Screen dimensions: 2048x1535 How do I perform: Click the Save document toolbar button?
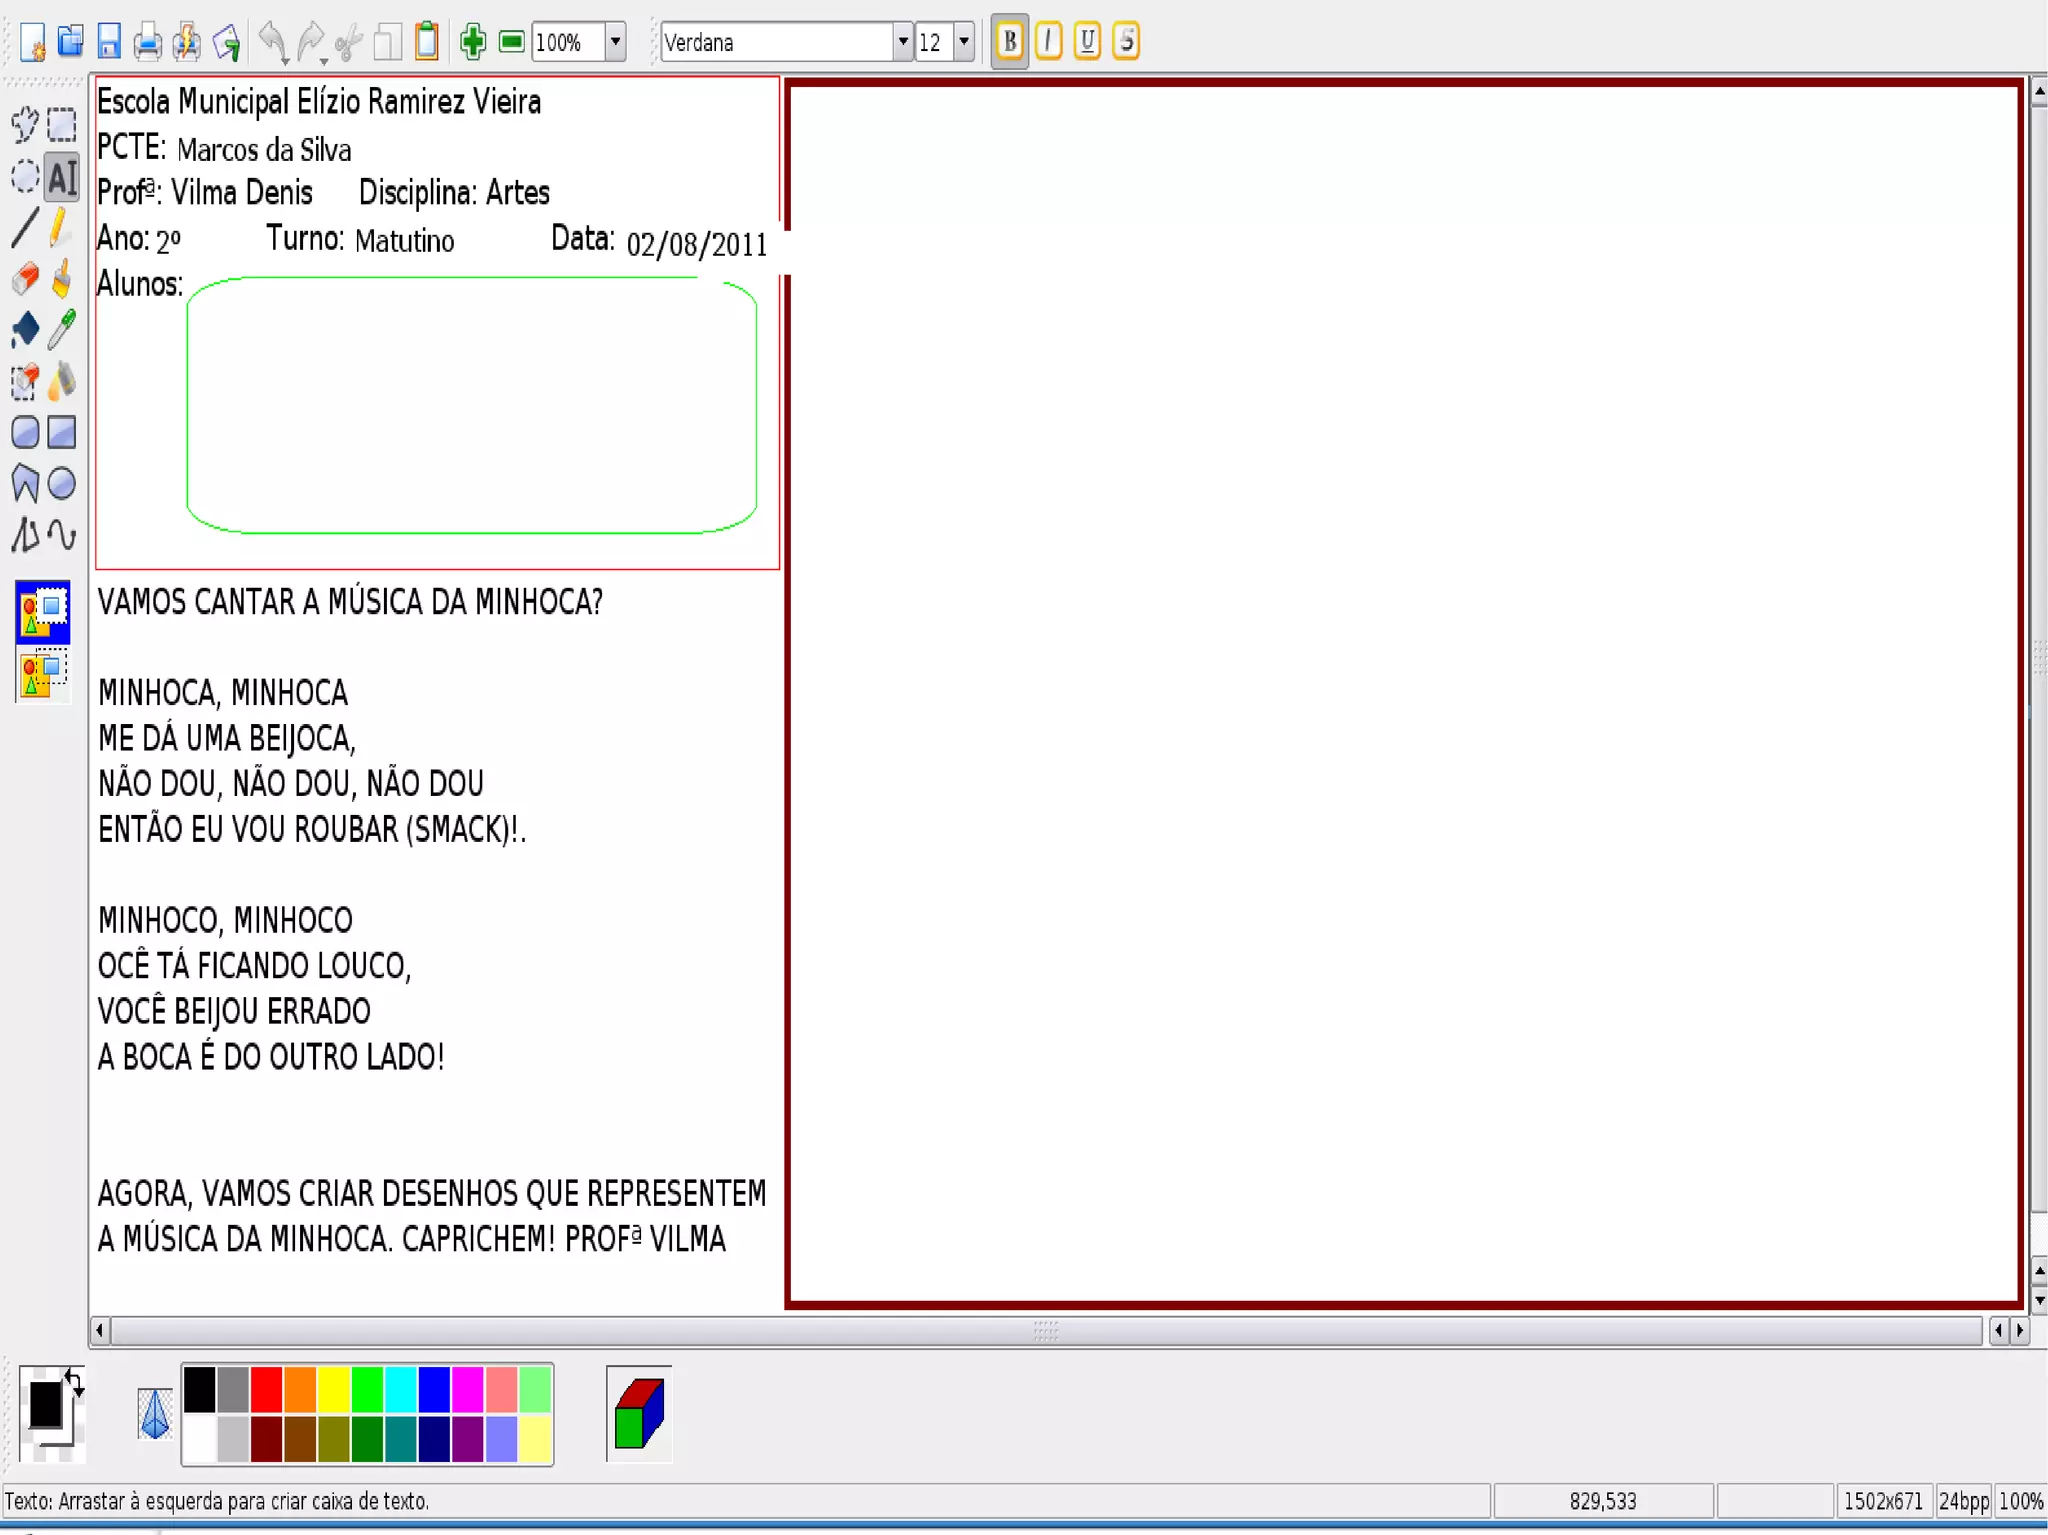(109, 42)
